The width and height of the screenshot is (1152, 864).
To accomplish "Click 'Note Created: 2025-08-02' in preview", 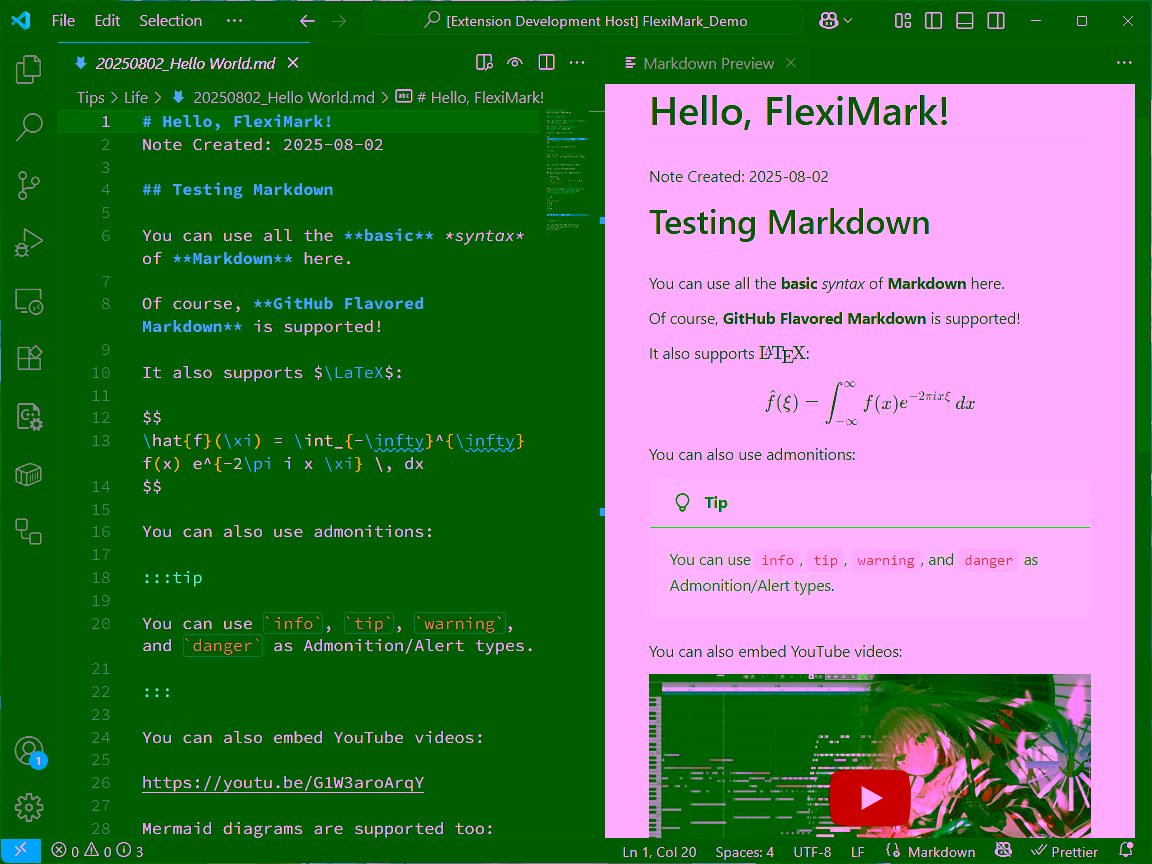I will point(738,176).
